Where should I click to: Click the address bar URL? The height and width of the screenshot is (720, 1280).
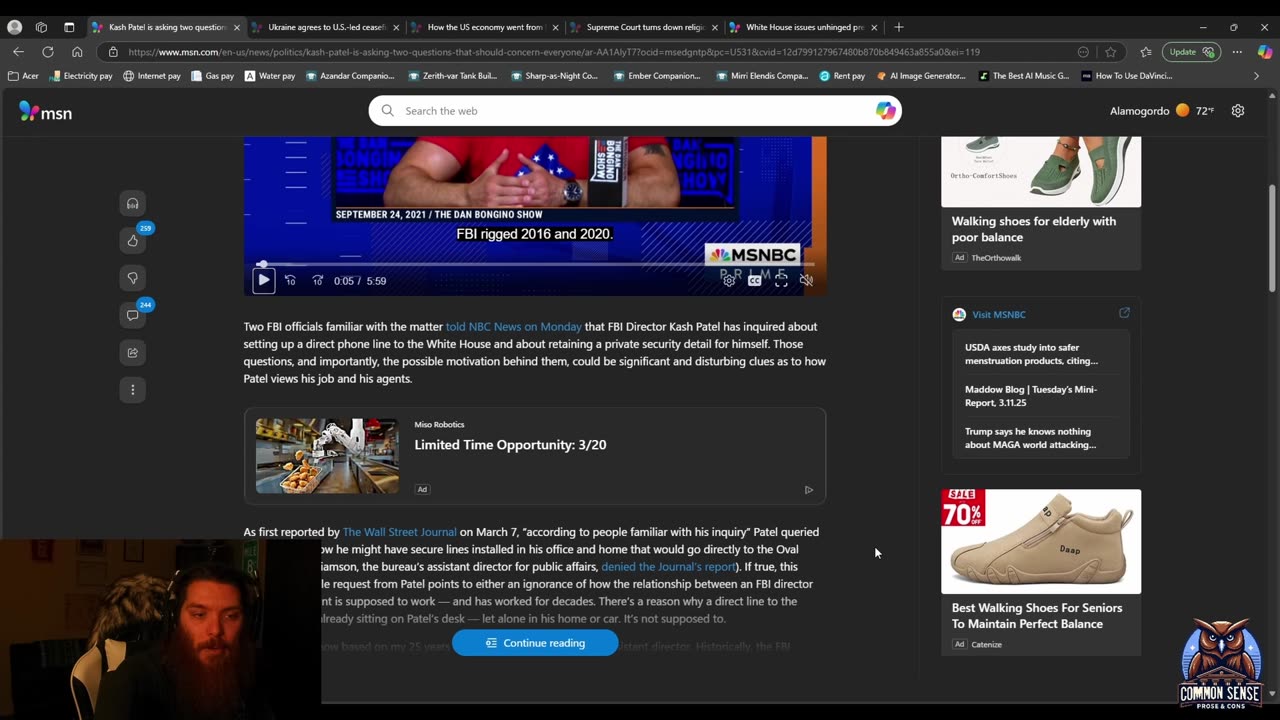[x=554, y=52]
